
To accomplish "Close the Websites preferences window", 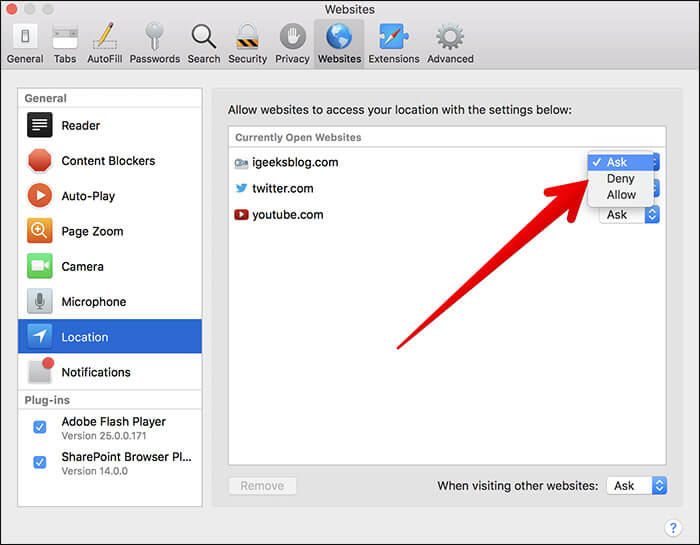I will [12, 8].
